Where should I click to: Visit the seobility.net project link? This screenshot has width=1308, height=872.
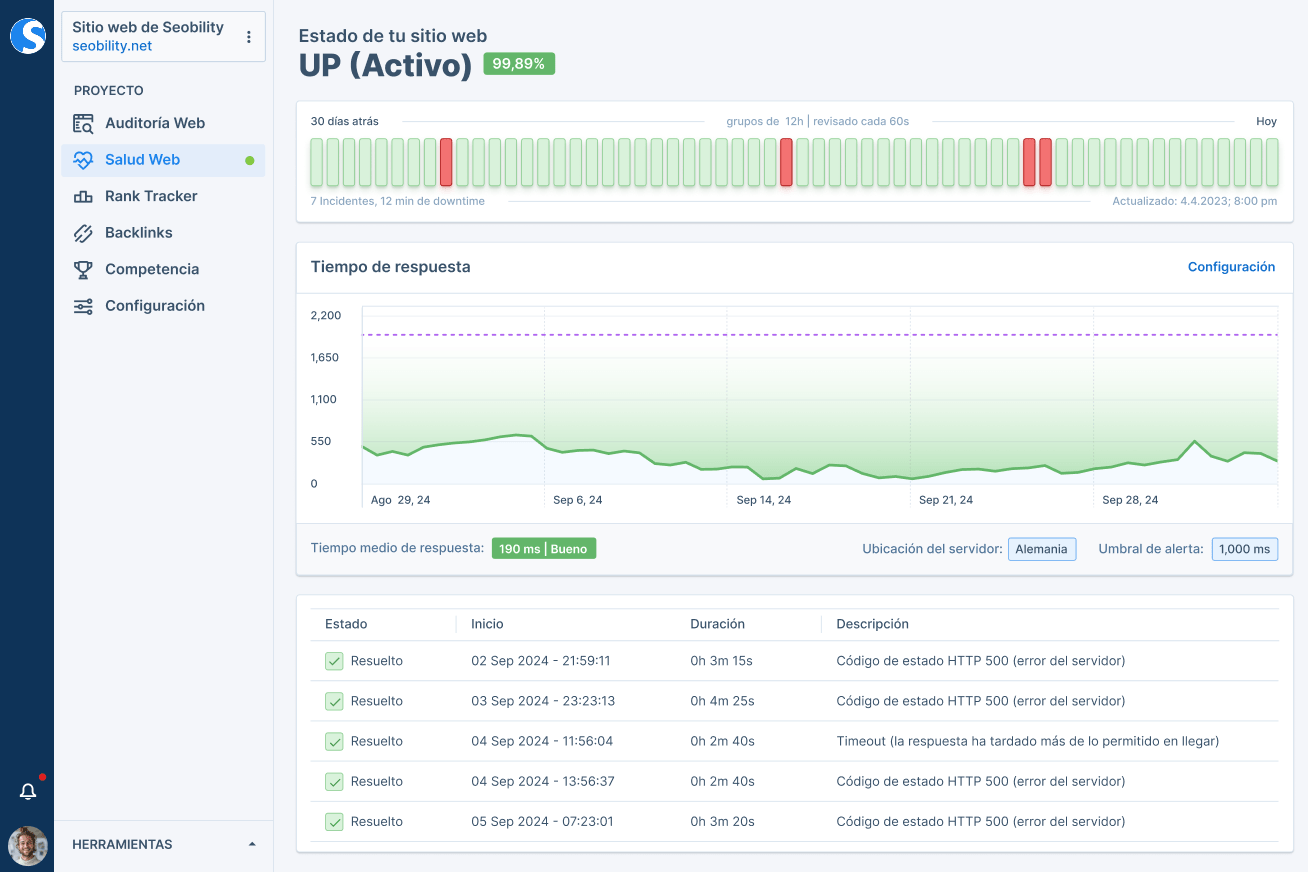point(113,46)
